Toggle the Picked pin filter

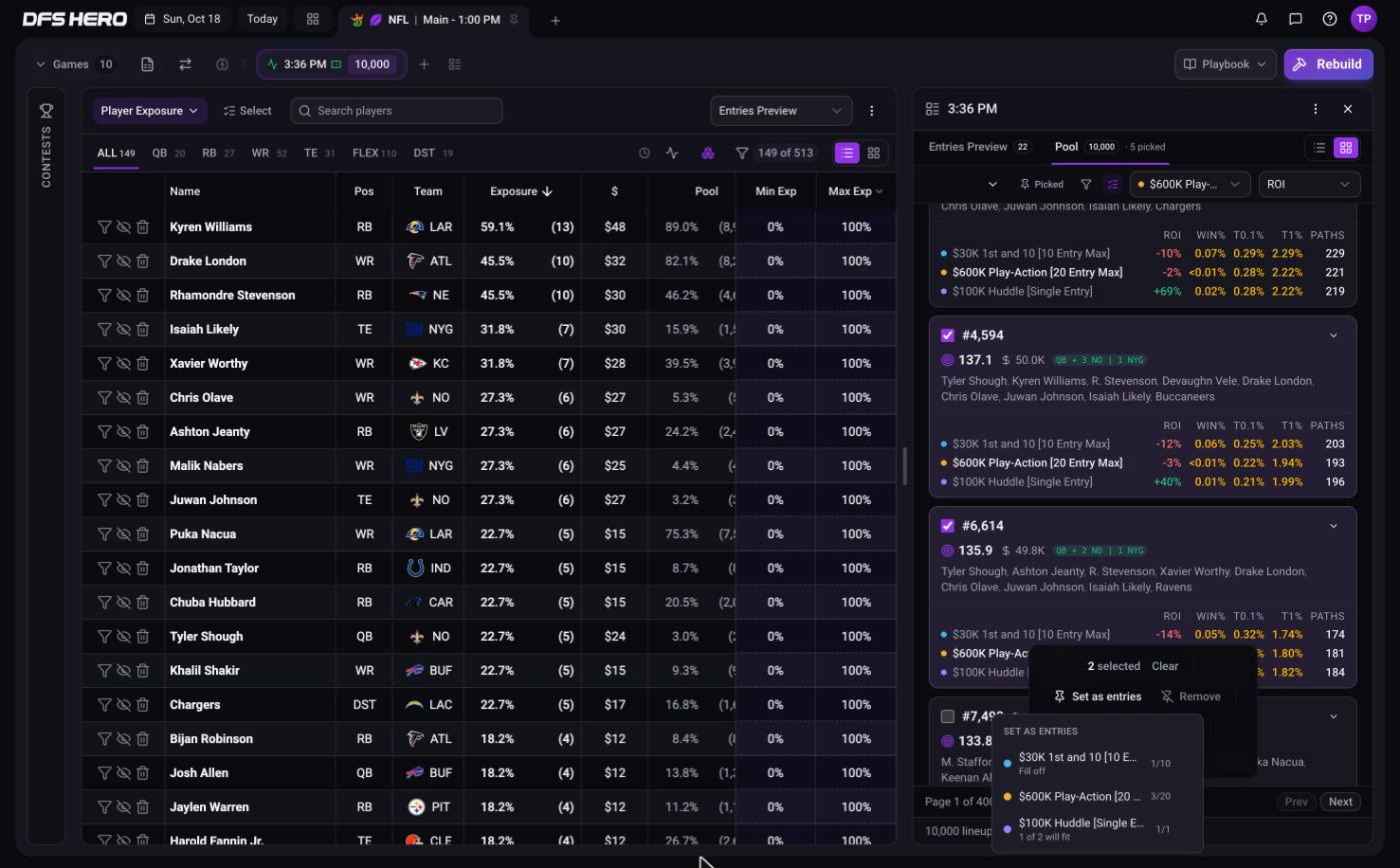point(1041,184)
